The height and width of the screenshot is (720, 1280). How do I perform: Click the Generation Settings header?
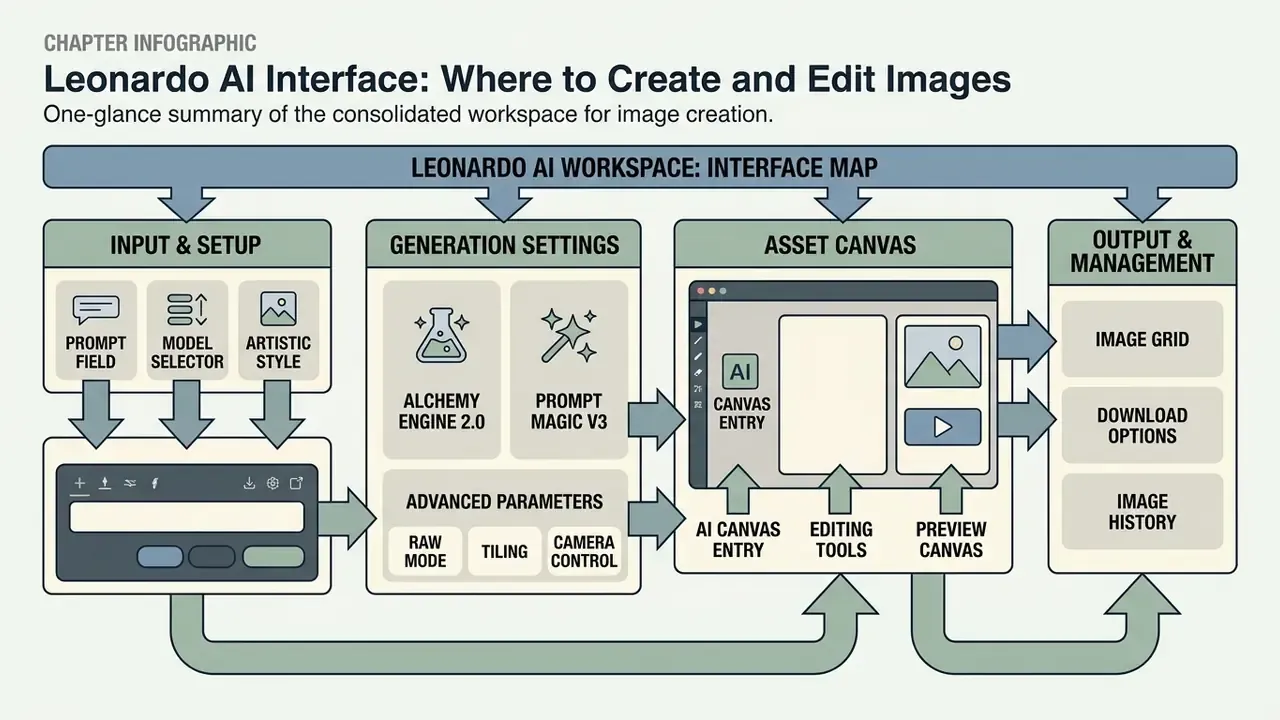504,244
